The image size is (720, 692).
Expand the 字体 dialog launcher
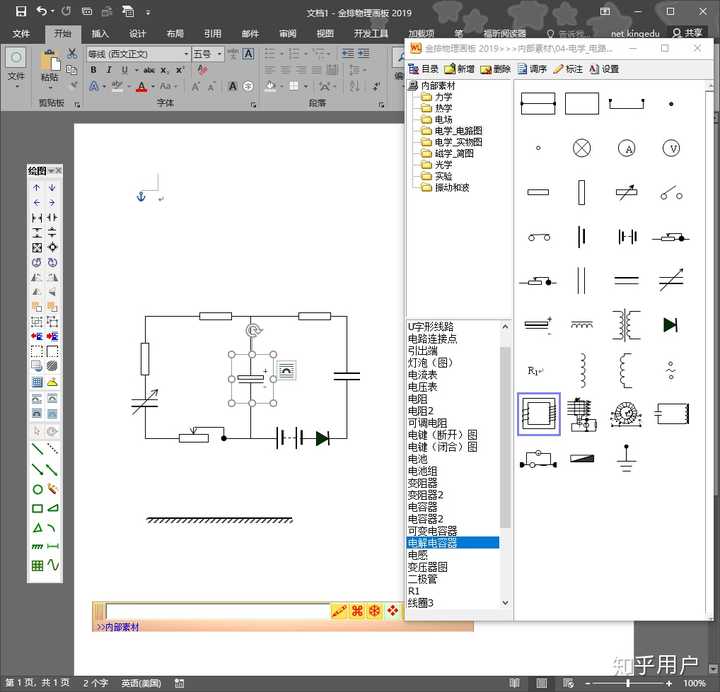pos(253,105)
